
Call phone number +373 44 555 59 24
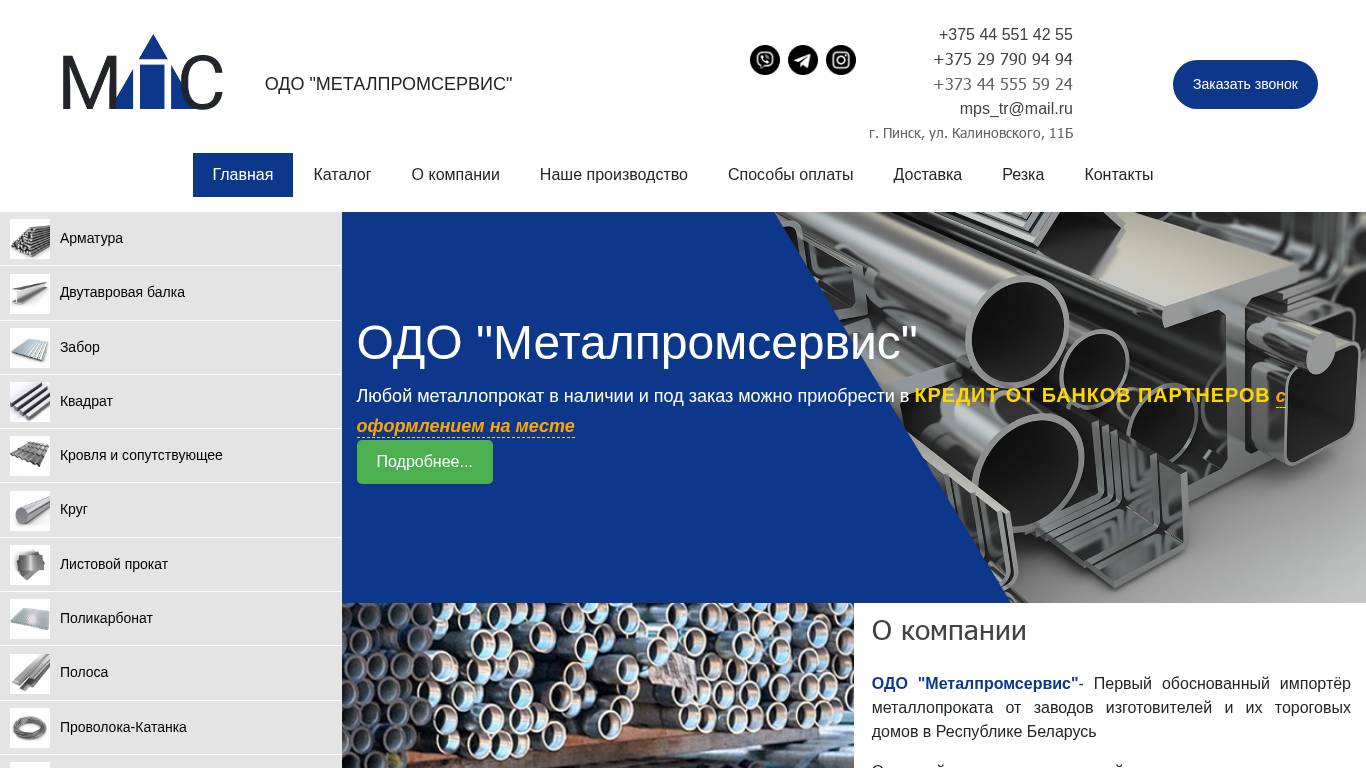1003,85
